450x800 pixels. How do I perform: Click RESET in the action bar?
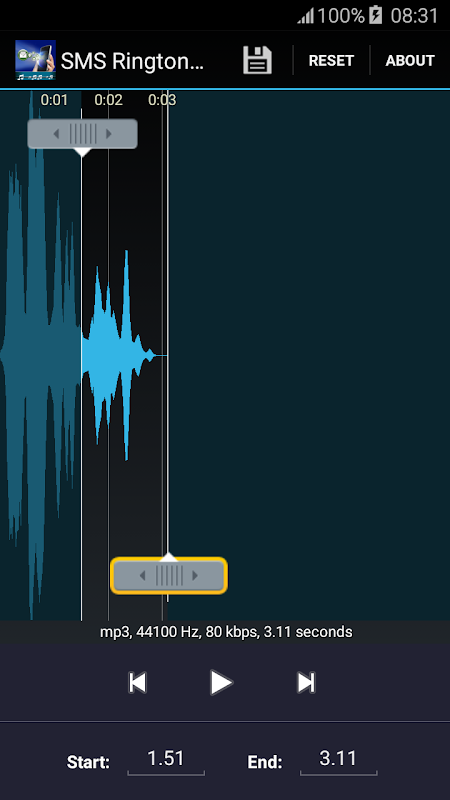click(331, 61)
